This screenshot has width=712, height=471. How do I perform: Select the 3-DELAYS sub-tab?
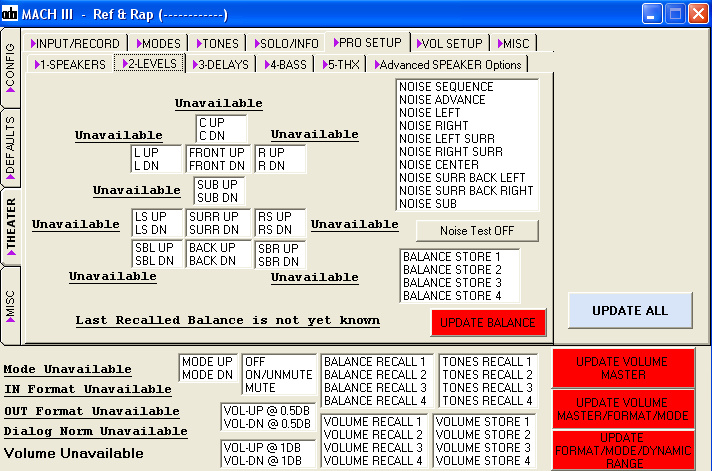pyautogui.click(x=221, y=64)
